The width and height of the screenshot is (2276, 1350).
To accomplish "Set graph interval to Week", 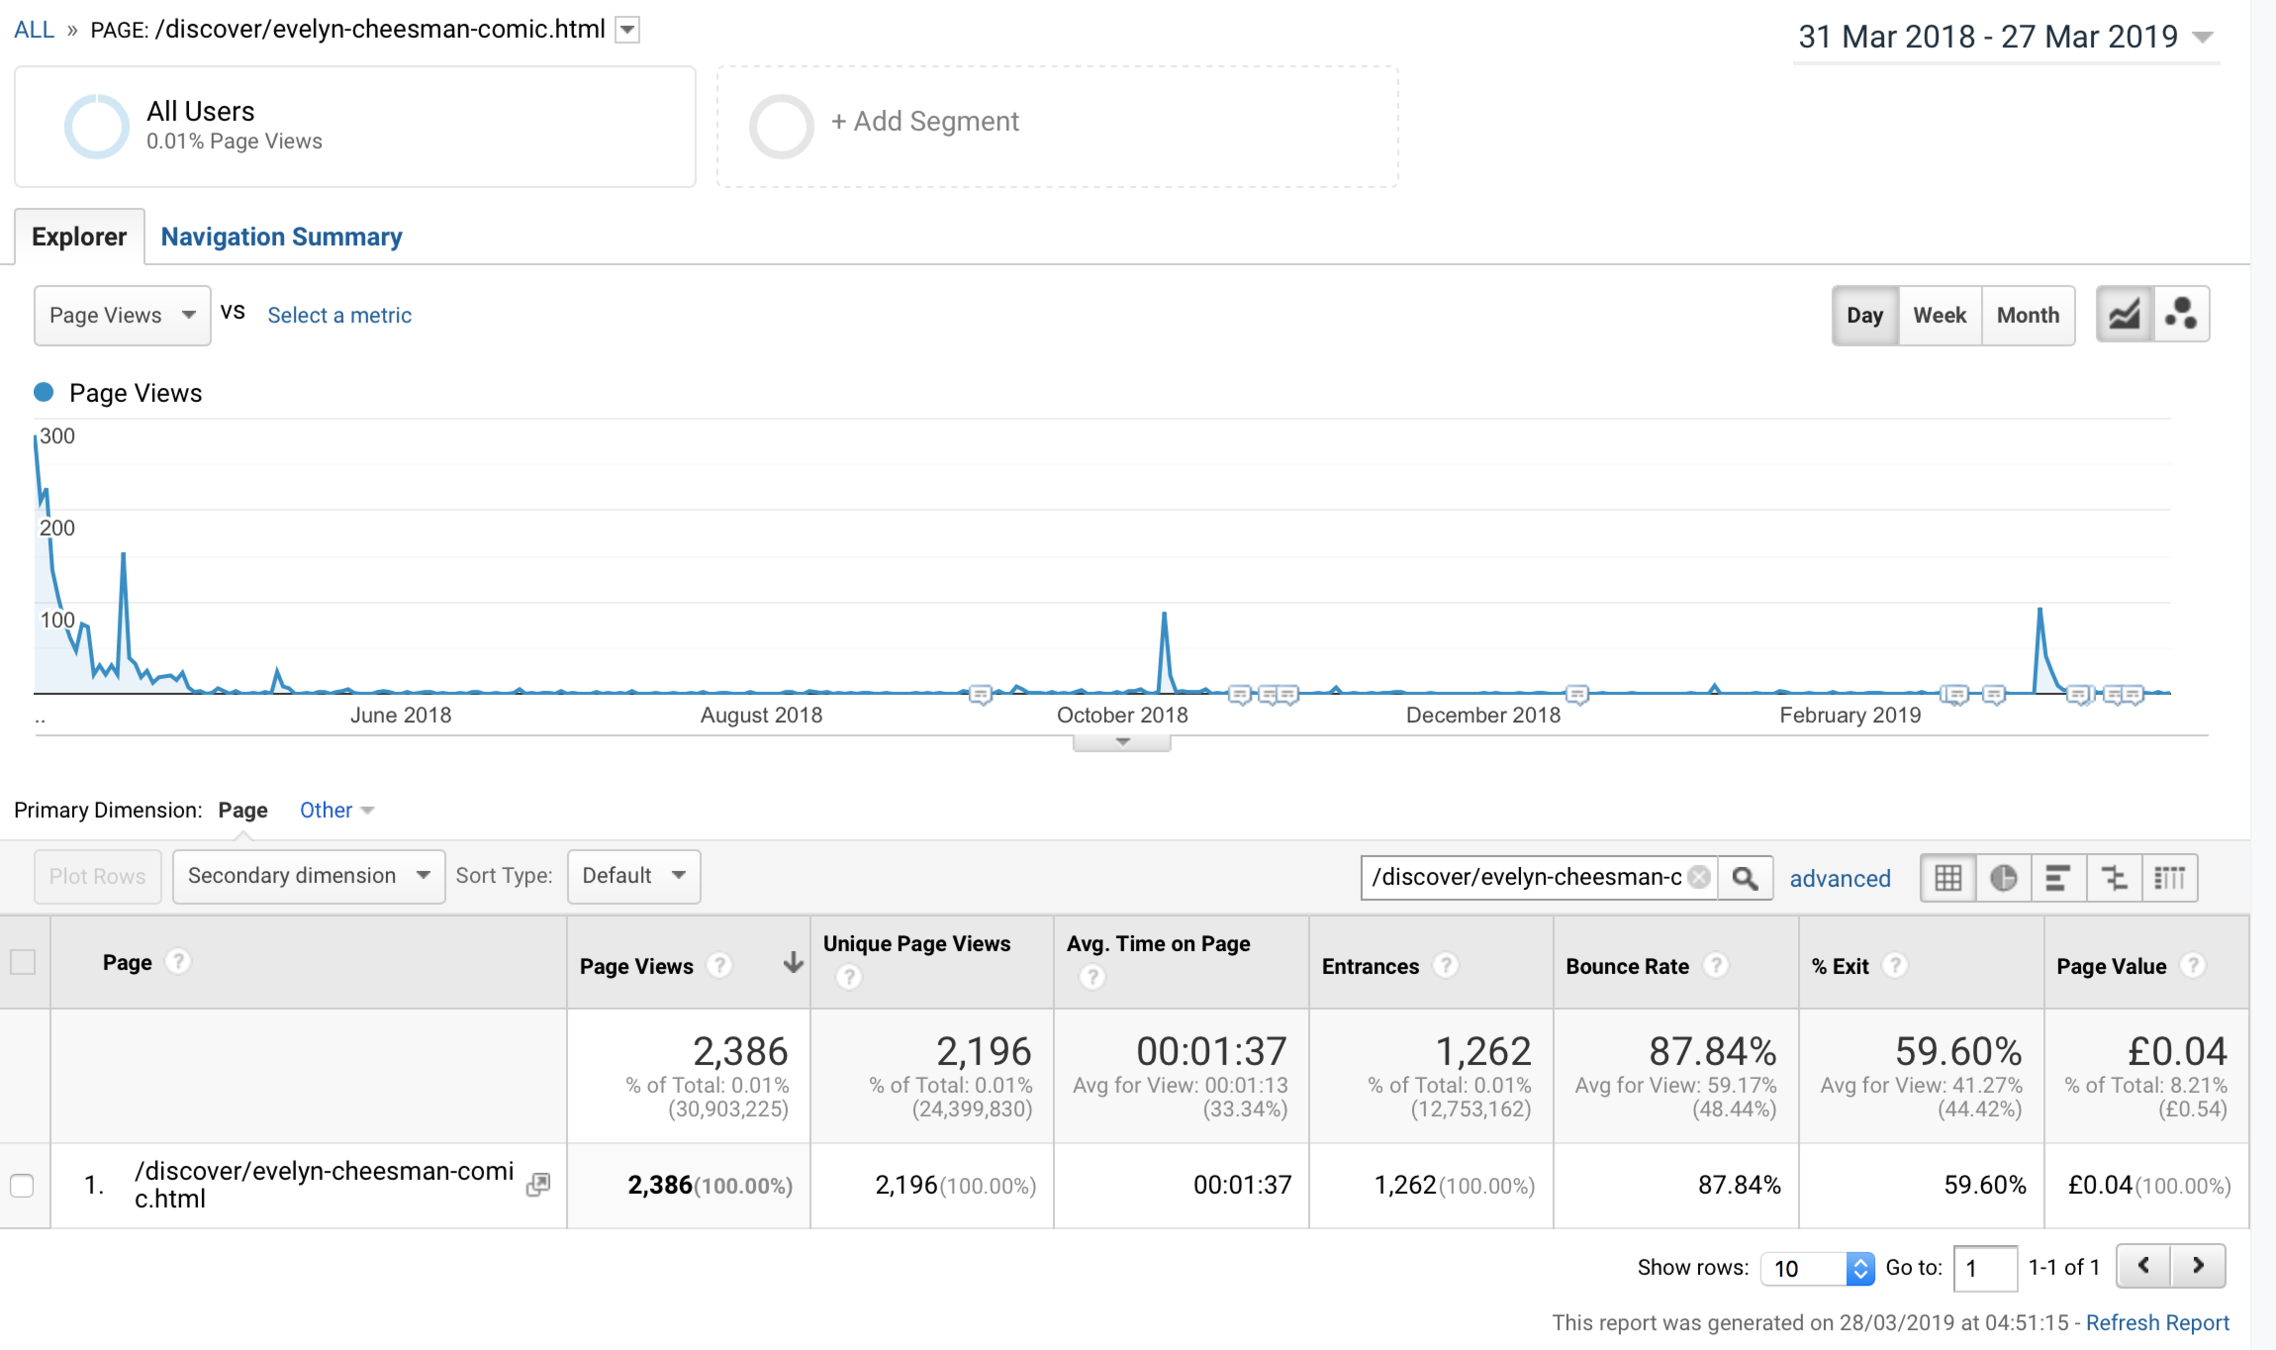I will click(1939, 315).
